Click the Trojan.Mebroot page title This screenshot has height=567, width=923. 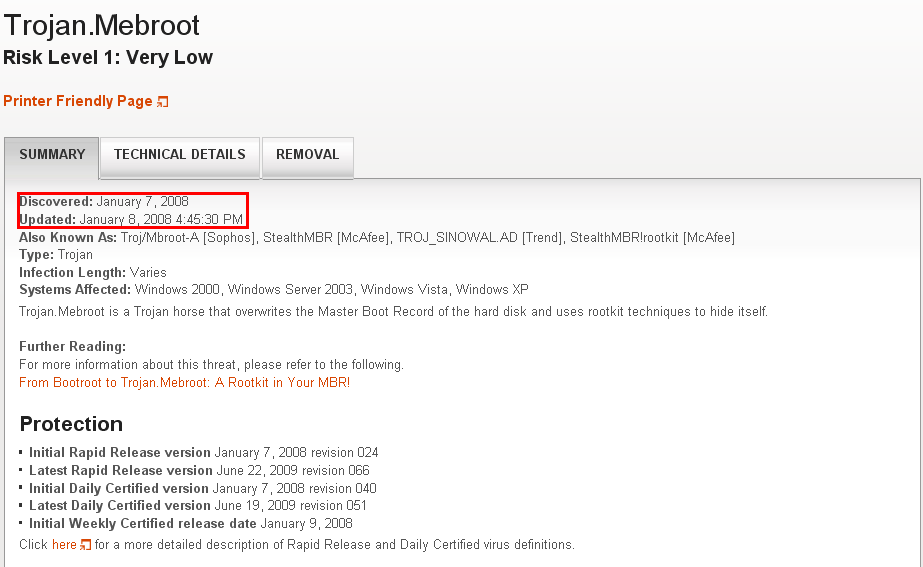click(x=102, y=25)
